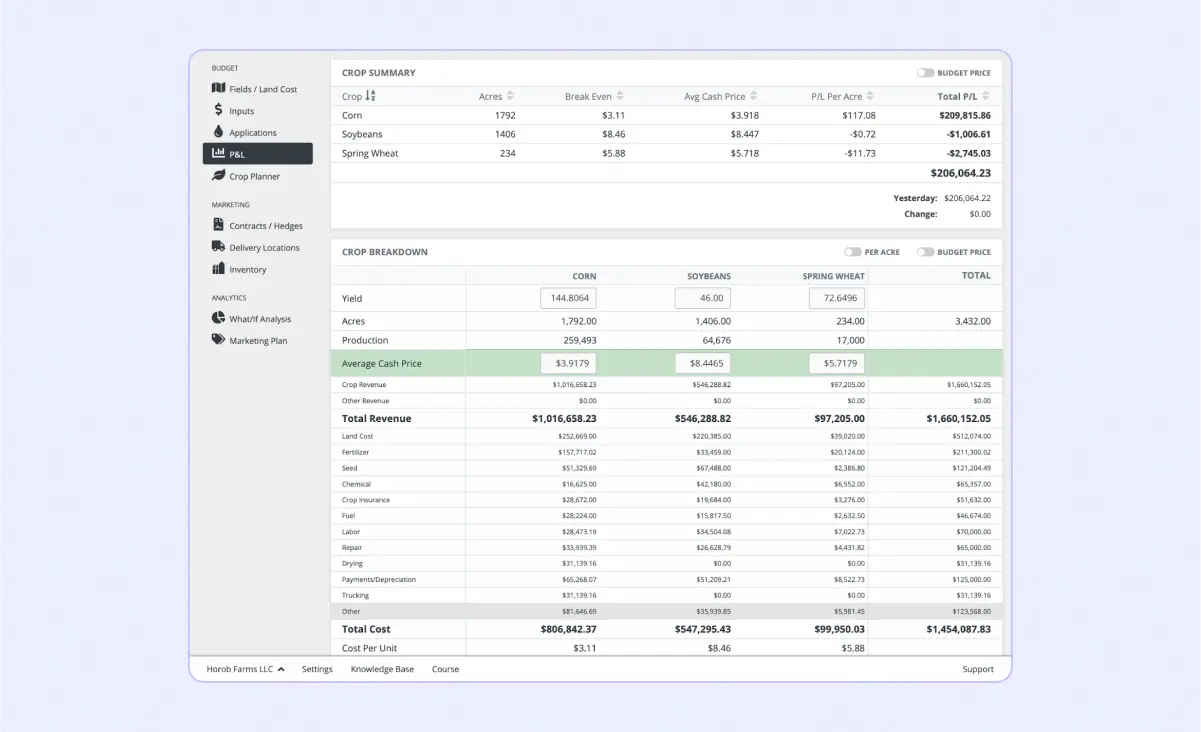Sort by Break Even arrows
This screenshot has height=732, width=1201.
pos(620,96)
